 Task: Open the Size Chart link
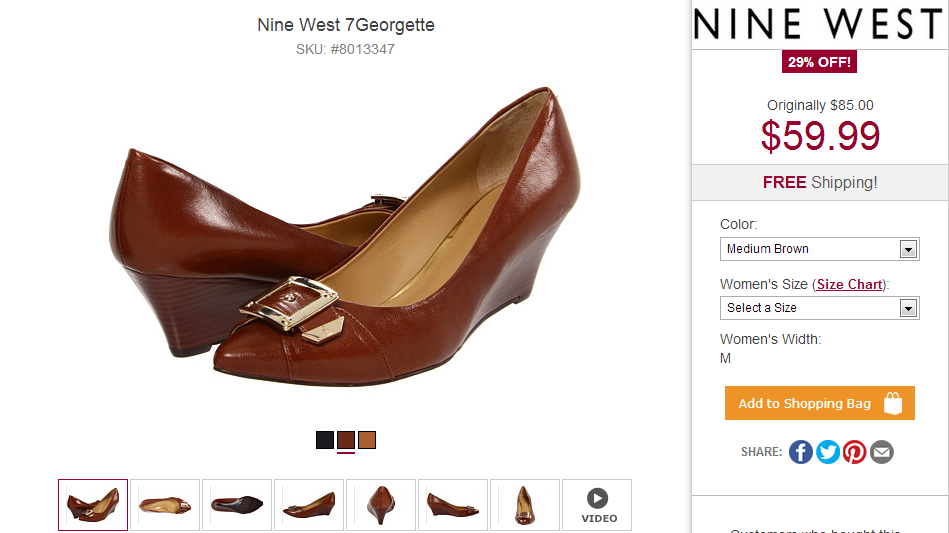pyautogui.click(x=849, y=284)
